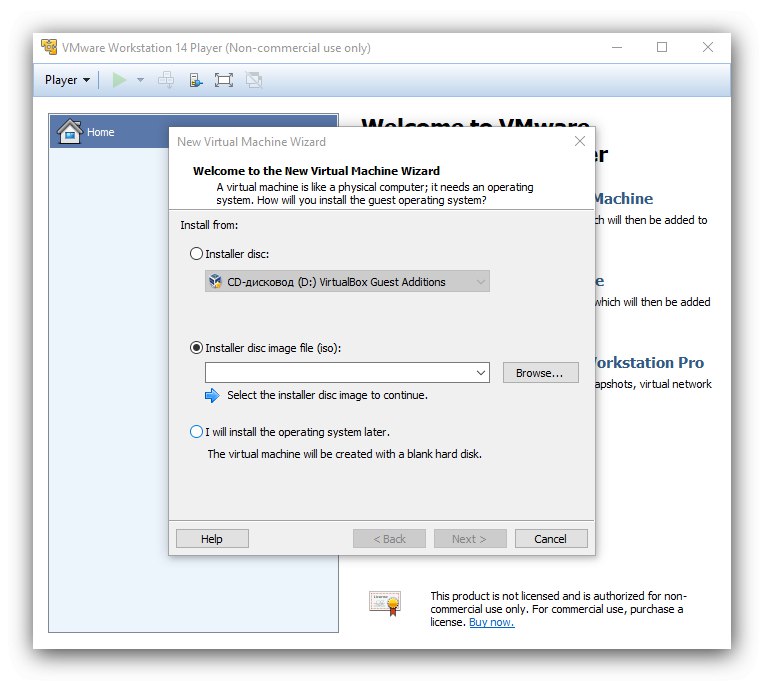Open the CD drive selection dropdown
Screen dimensions: 764x682
[x=347, y=282]
